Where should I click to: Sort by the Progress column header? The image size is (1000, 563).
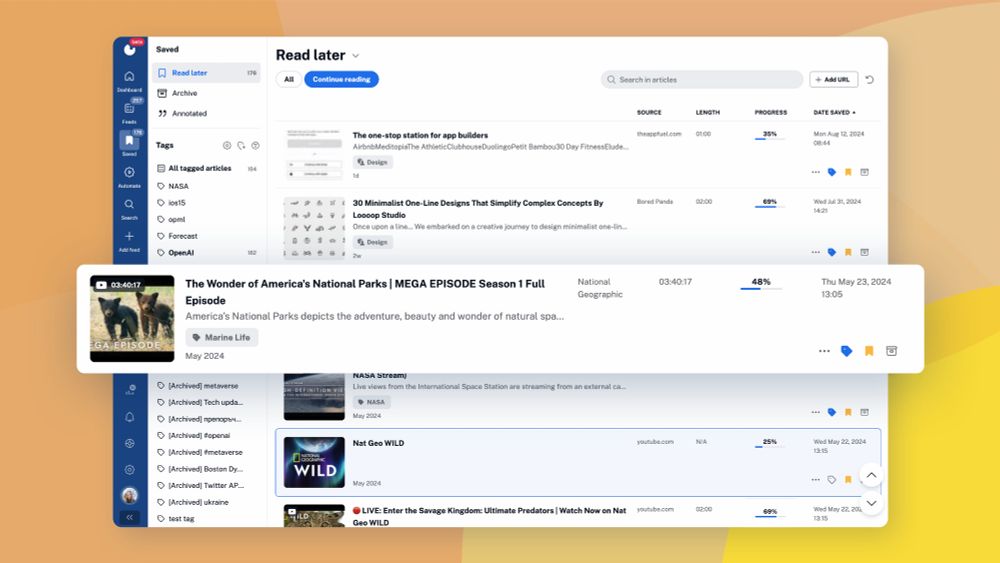click(770, 112)
